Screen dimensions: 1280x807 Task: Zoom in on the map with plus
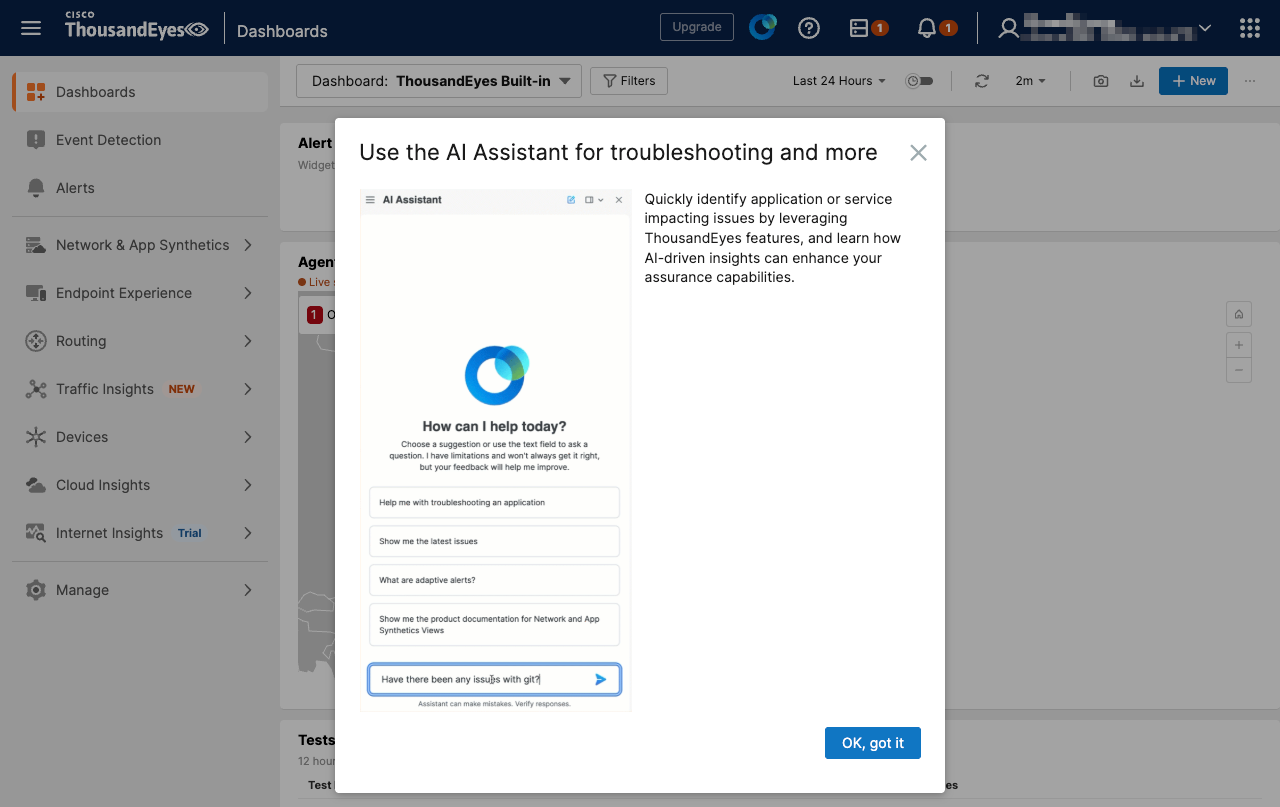click(x=1239, y=345)
